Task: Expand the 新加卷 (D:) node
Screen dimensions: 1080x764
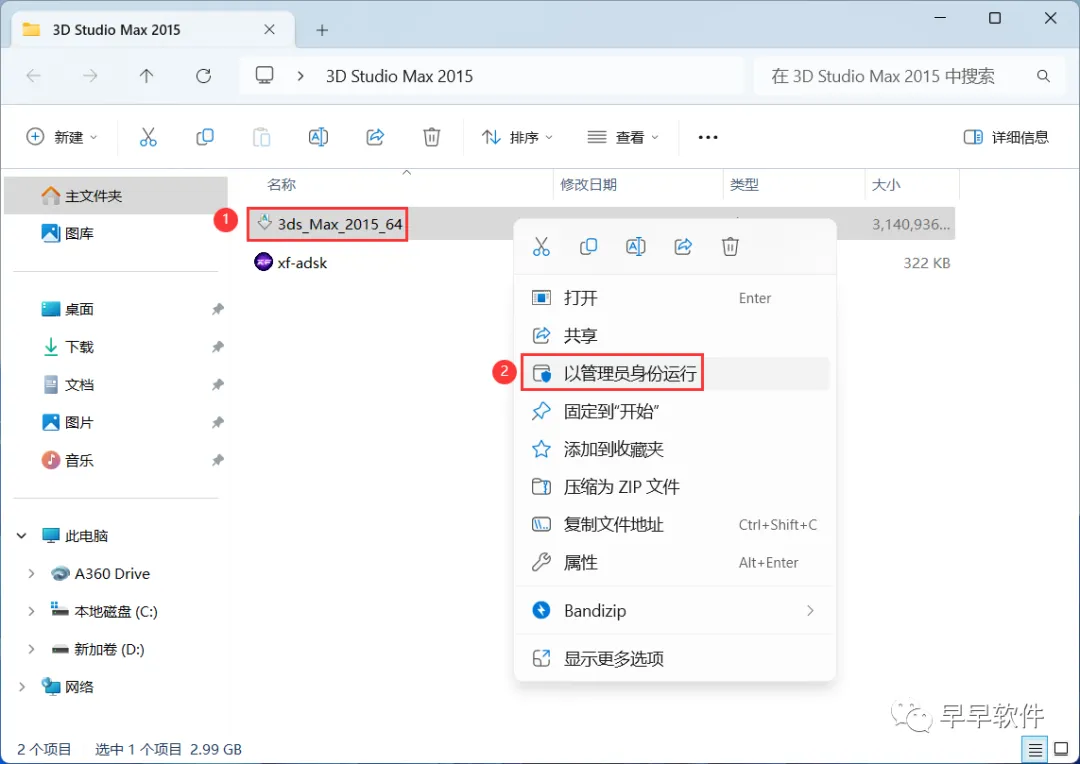Action: pos(31,649)
